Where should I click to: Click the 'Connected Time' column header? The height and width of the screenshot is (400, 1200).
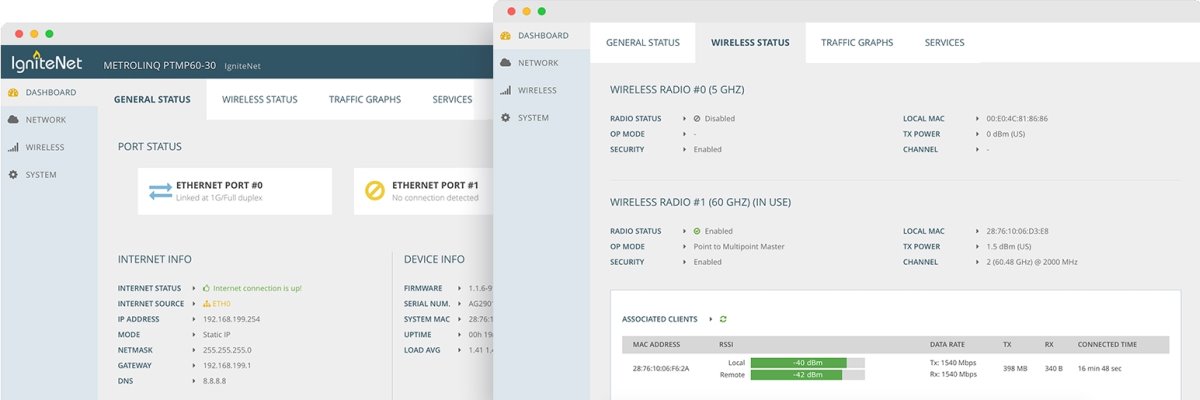click(1107, 344)
